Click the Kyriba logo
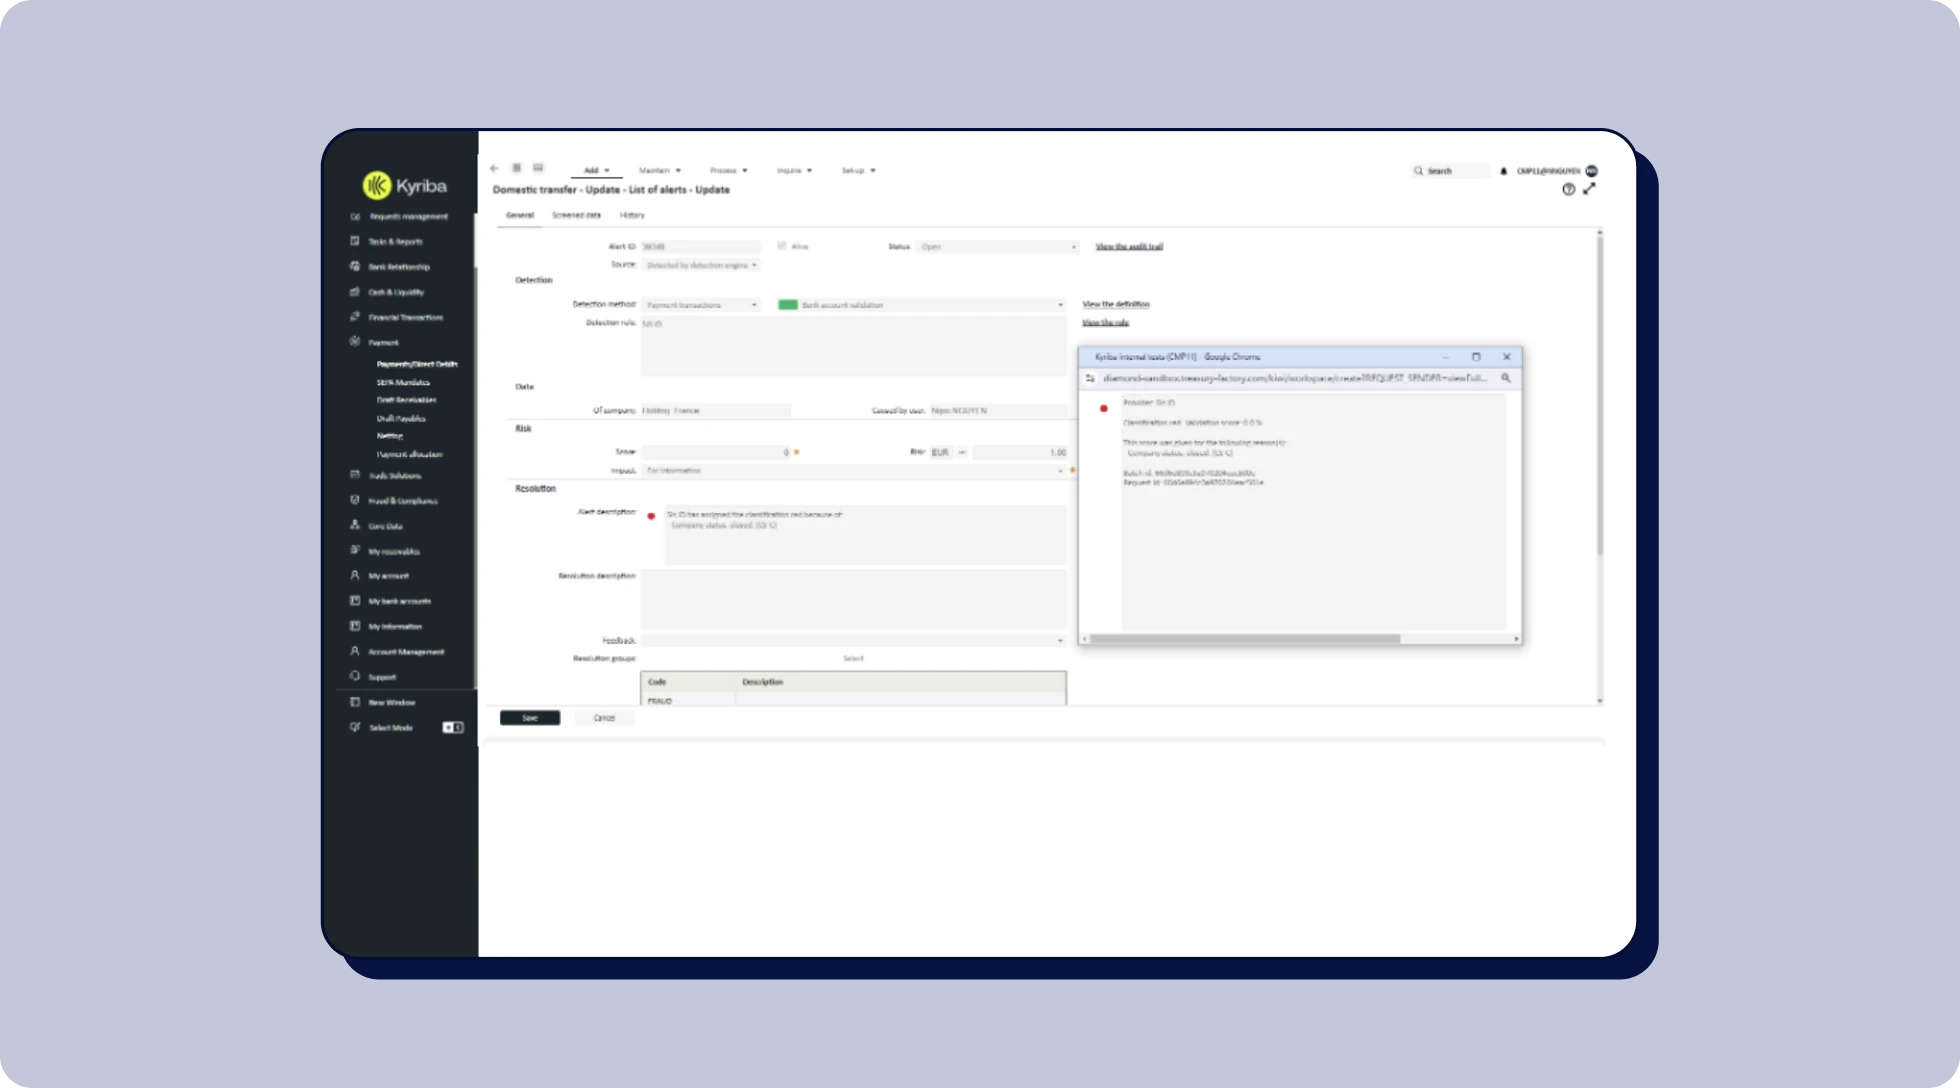1960x1088 pixels. click(404, 186)
